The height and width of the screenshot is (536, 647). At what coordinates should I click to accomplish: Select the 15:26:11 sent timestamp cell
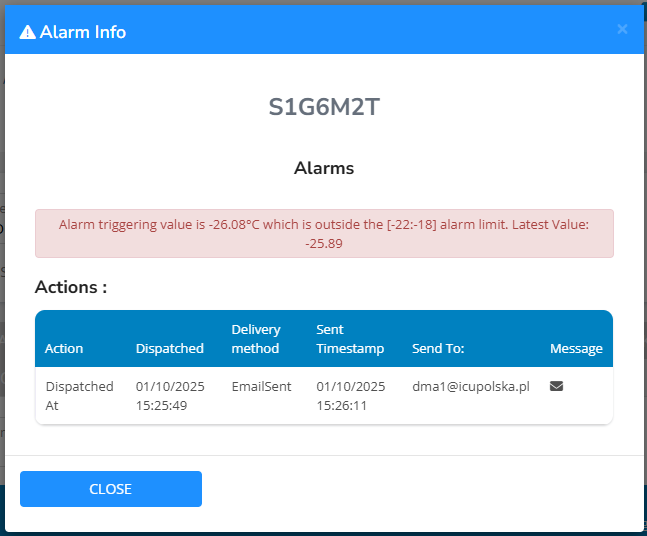click(x=350, y=396)
